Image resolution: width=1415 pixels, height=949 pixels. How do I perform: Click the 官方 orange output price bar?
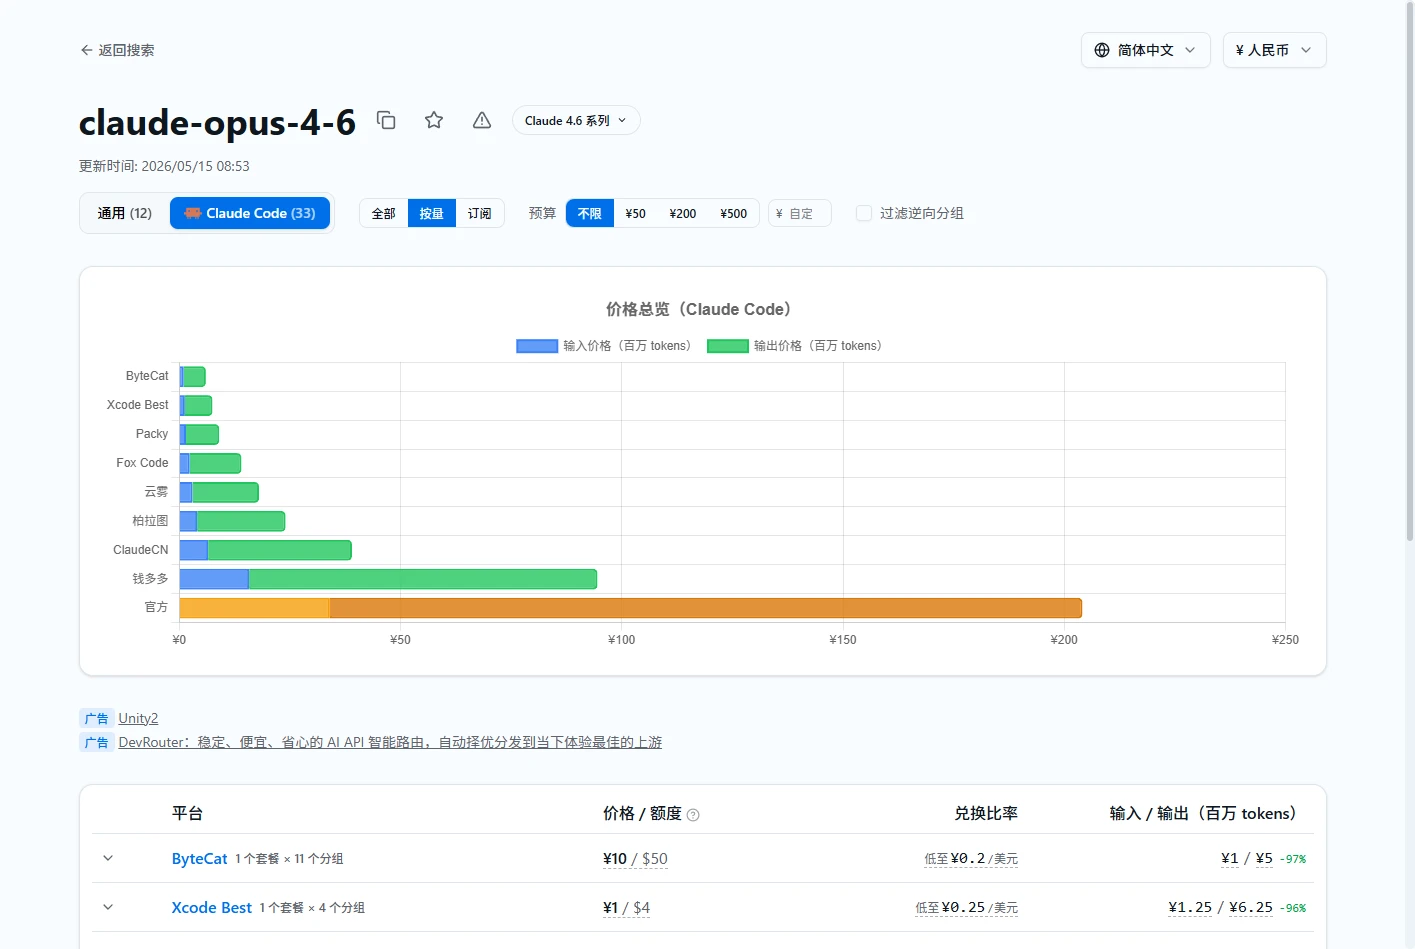tap(706, 608)
